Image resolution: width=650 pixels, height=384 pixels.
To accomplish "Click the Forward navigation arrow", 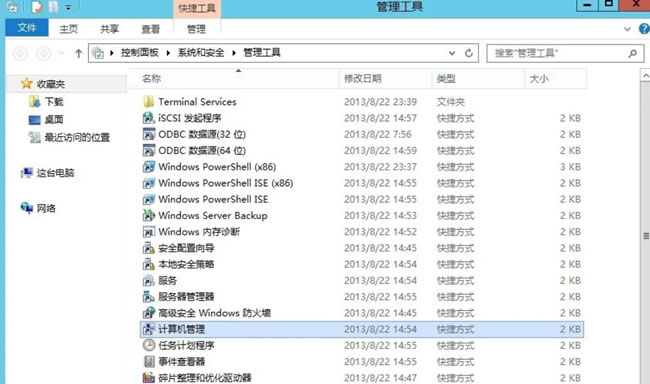I will [44, 53].
